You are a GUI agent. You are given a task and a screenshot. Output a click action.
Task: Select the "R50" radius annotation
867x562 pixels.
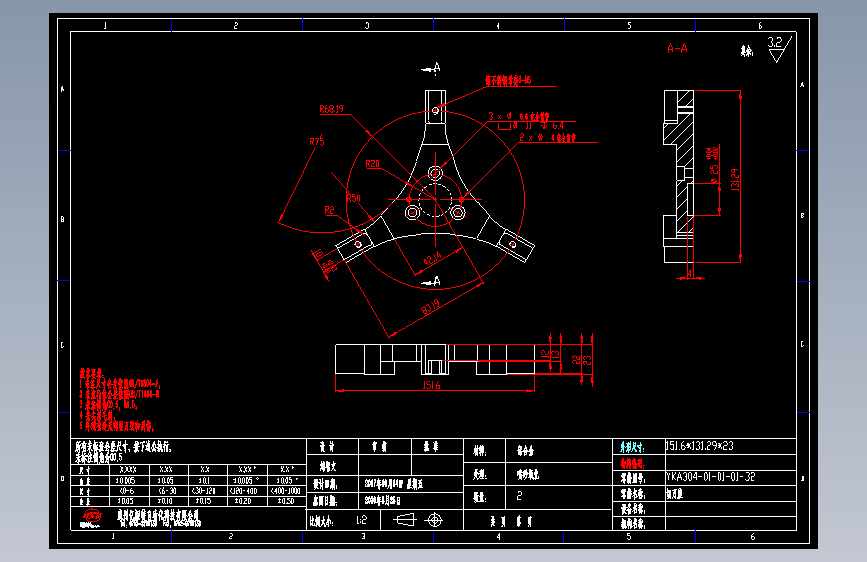(x=353, y=198)
